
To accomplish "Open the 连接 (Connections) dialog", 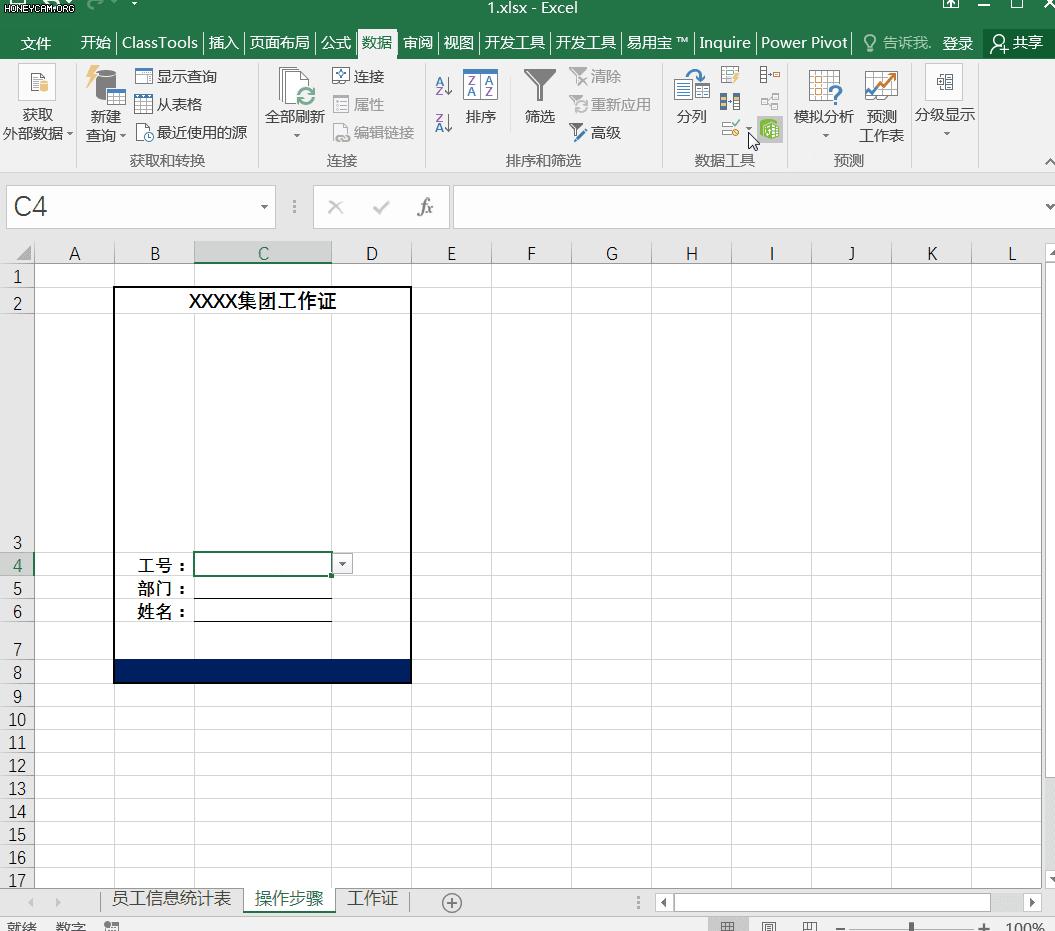I will [358, 77].
